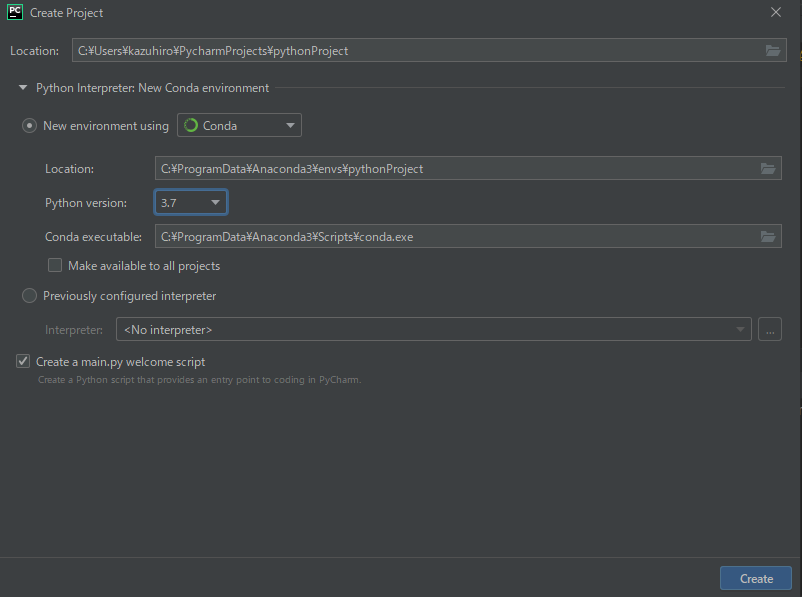This screenshot has width=802, height=597.
Task: Click the Conda logo icon in environment selector
Action: pos(191,126)
